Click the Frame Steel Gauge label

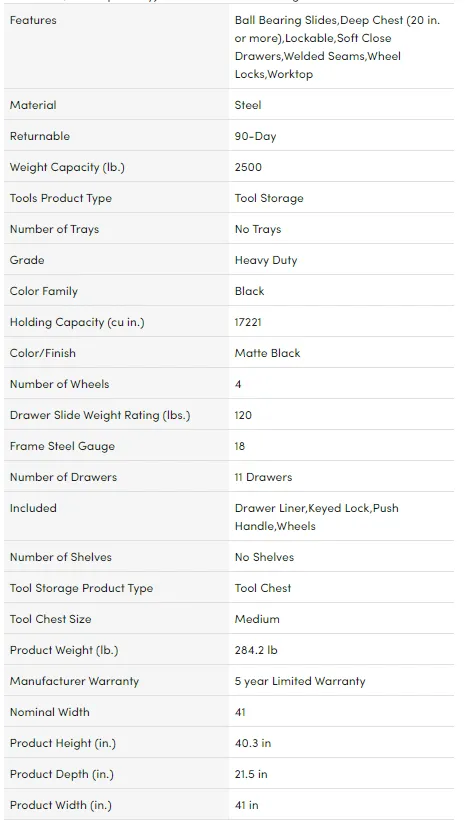(x=63, y=446)
